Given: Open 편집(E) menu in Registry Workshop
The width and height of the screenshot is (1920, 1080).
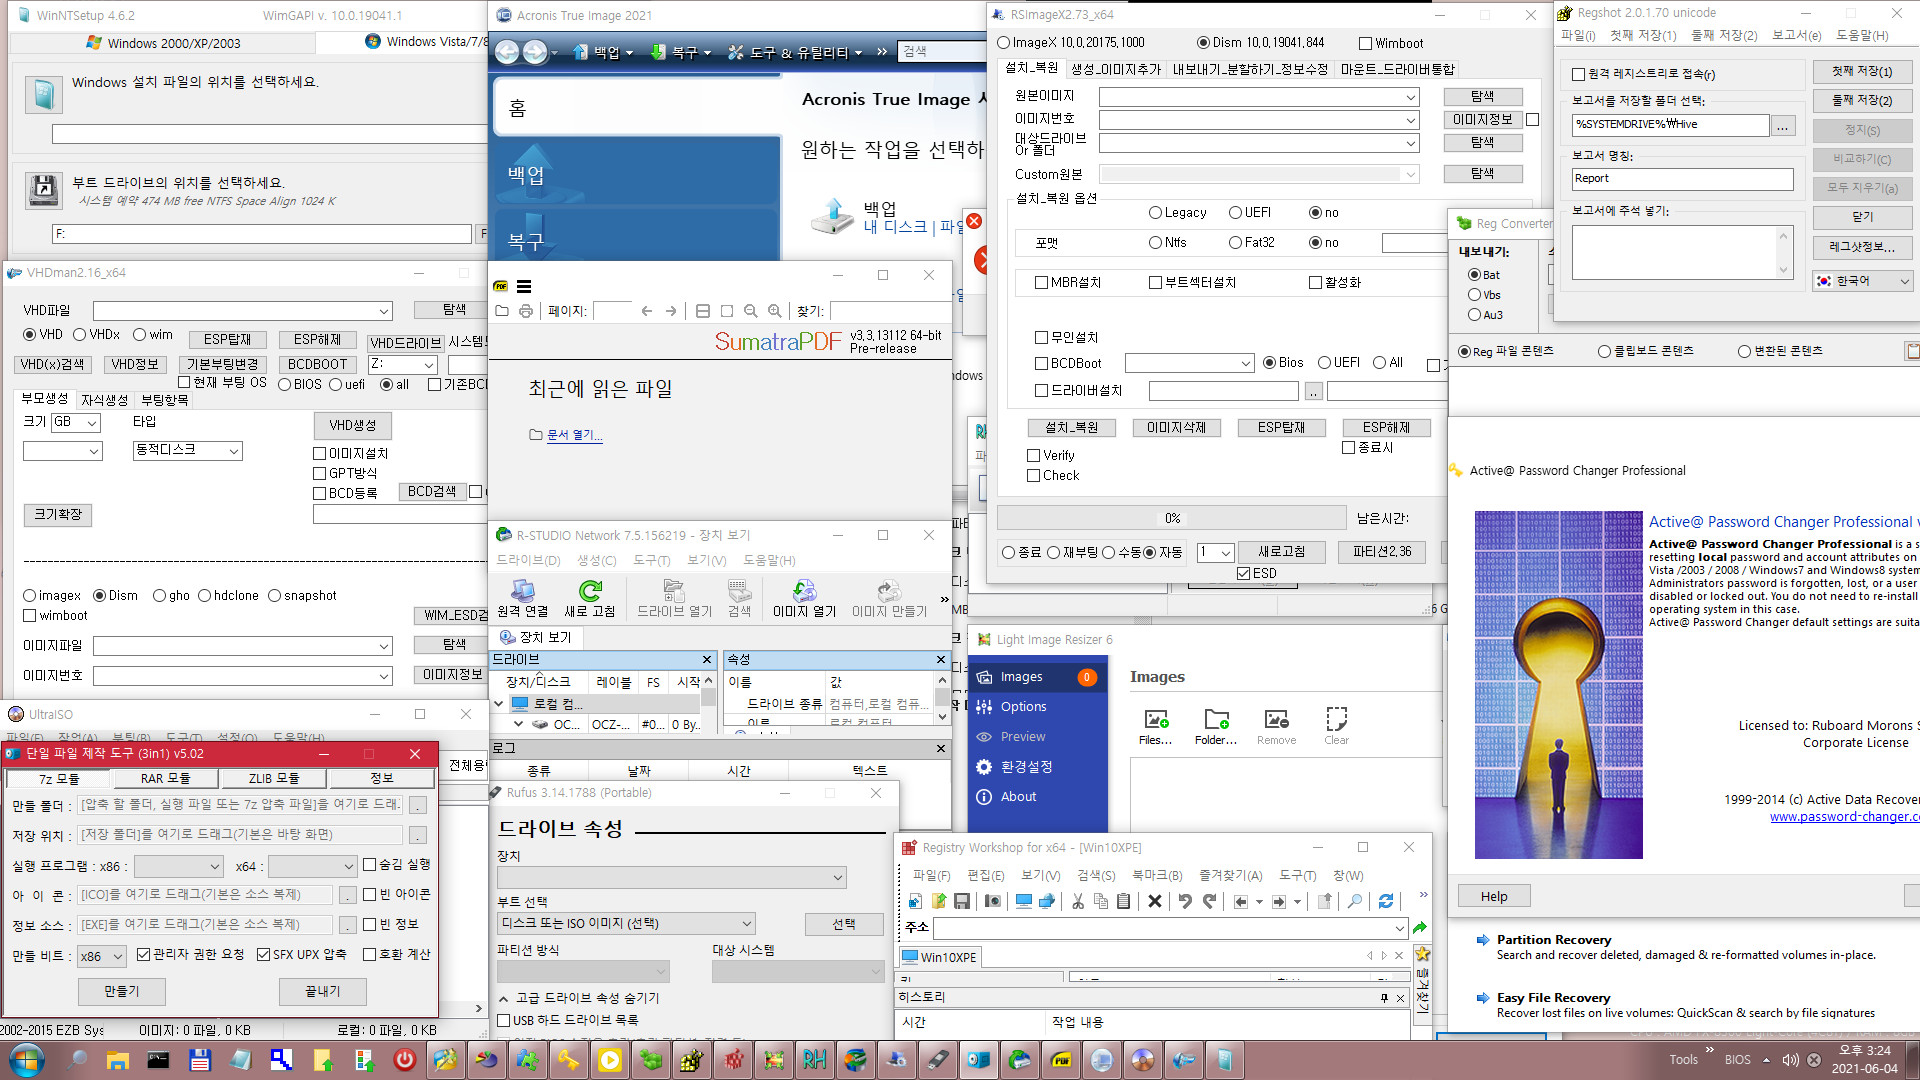Looking at the screenshot, I should point(985,875).
